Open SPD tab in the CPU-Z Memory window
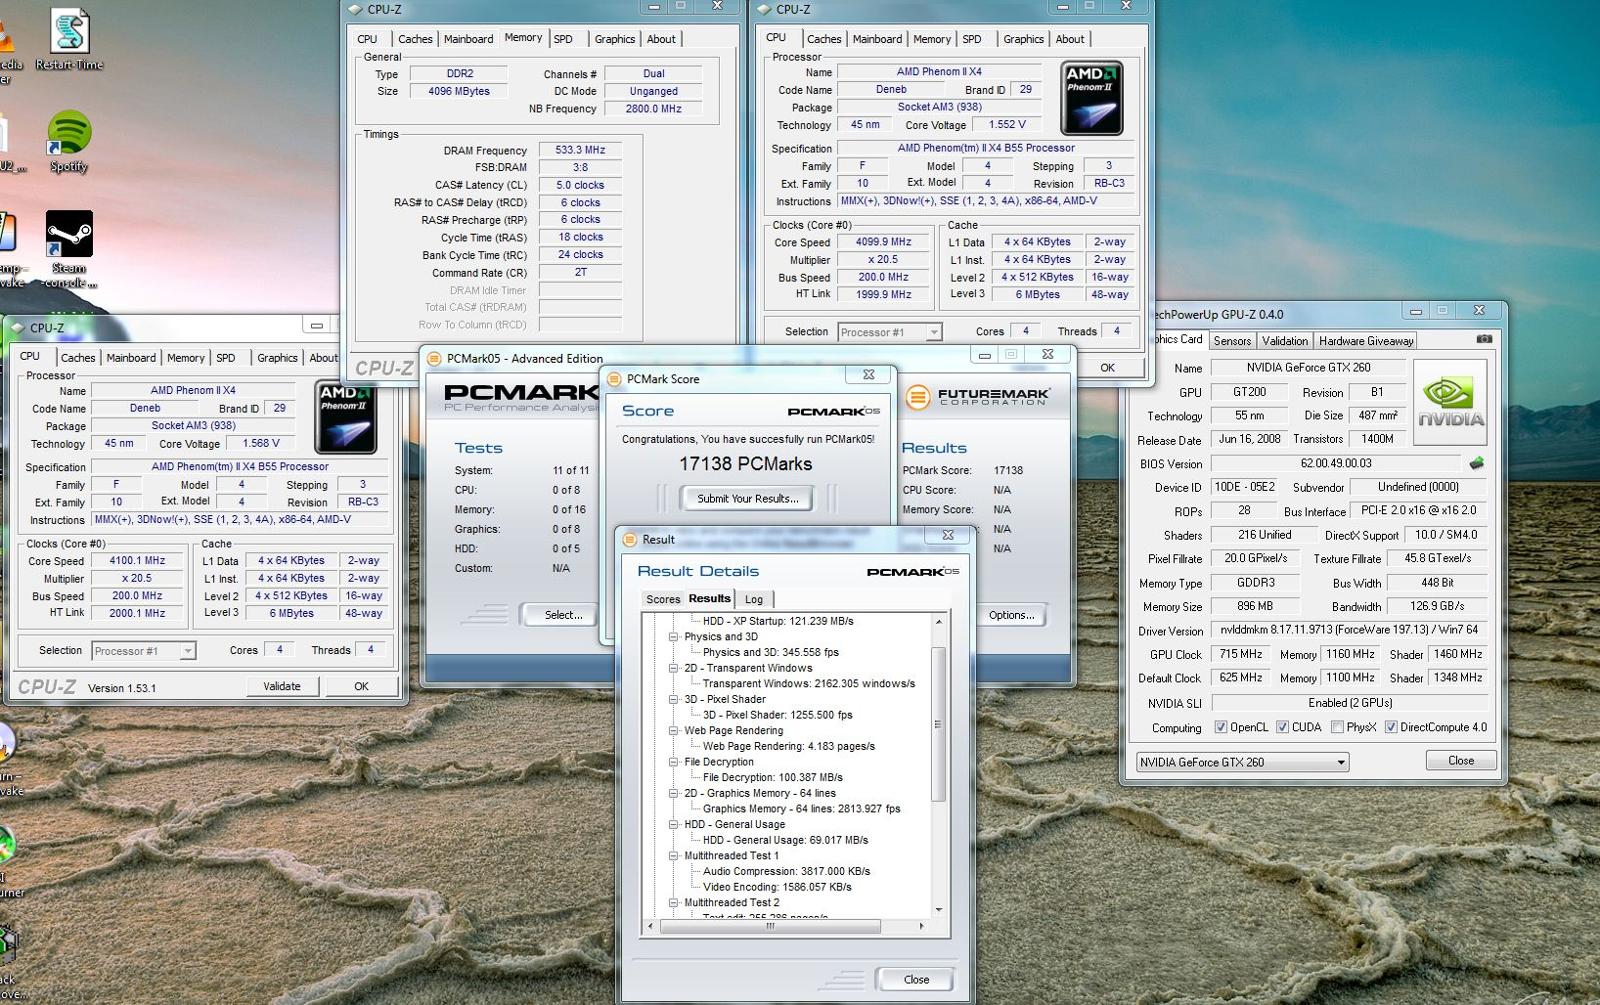 (564, 39)
